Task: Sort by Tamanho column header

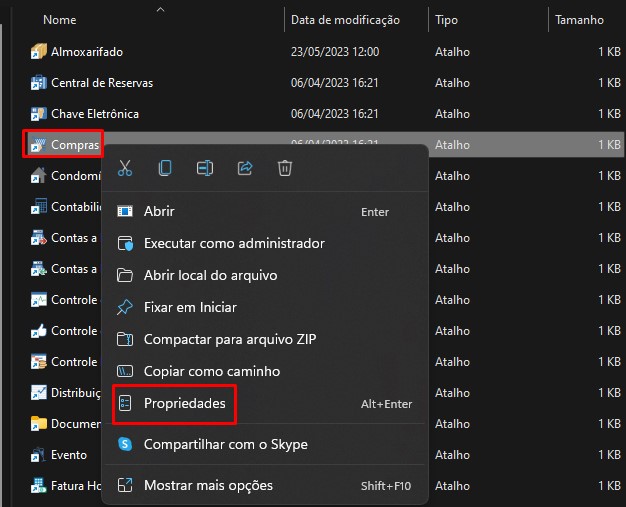Action: [579, 20]
